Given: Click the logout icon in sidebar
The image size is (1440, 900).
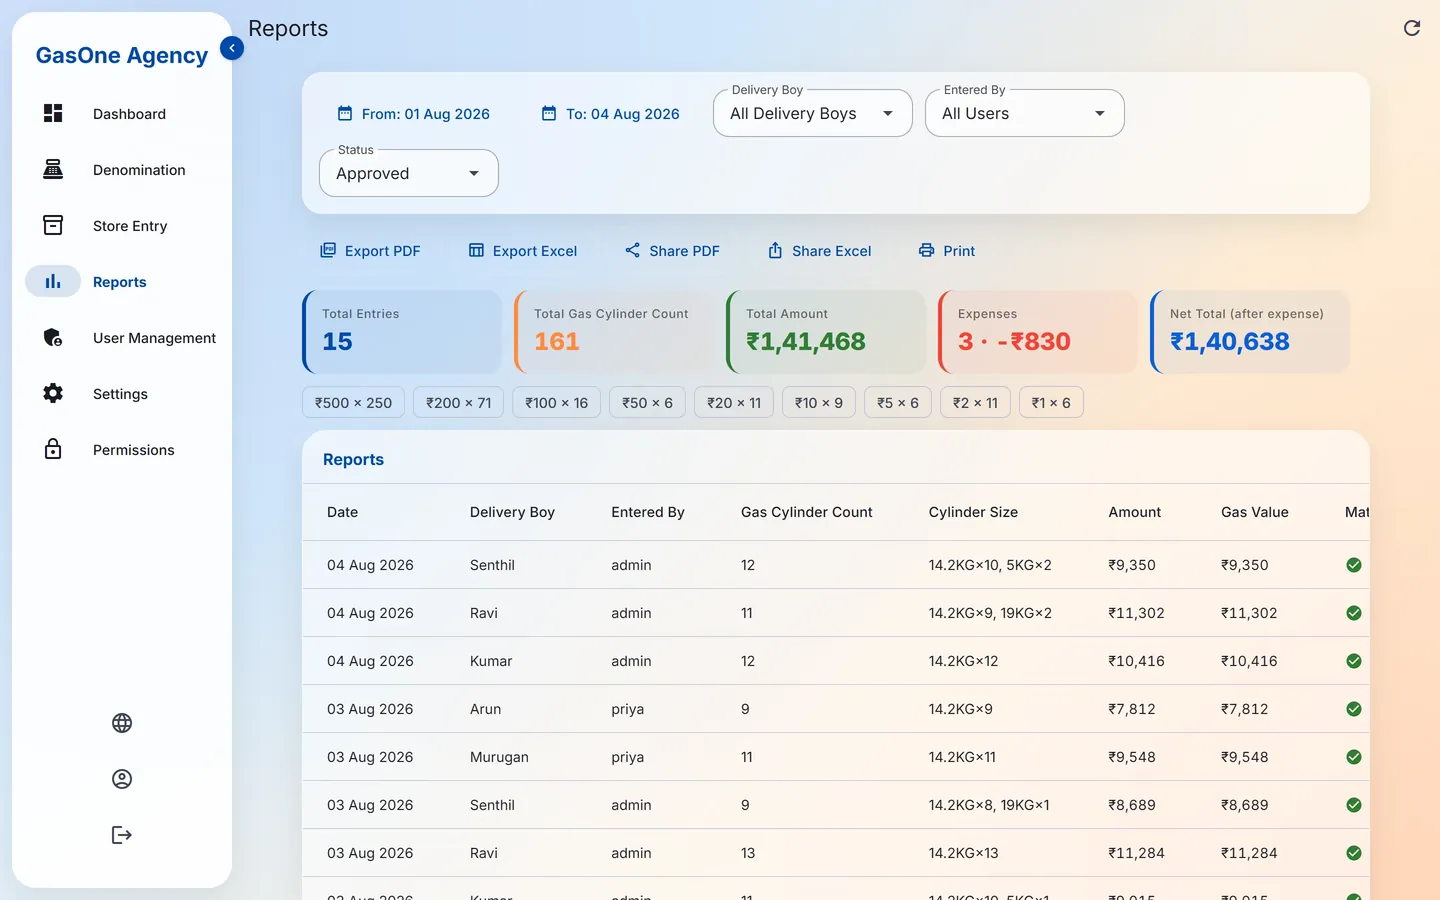Looking at the screenshot, I should [122, 835].
